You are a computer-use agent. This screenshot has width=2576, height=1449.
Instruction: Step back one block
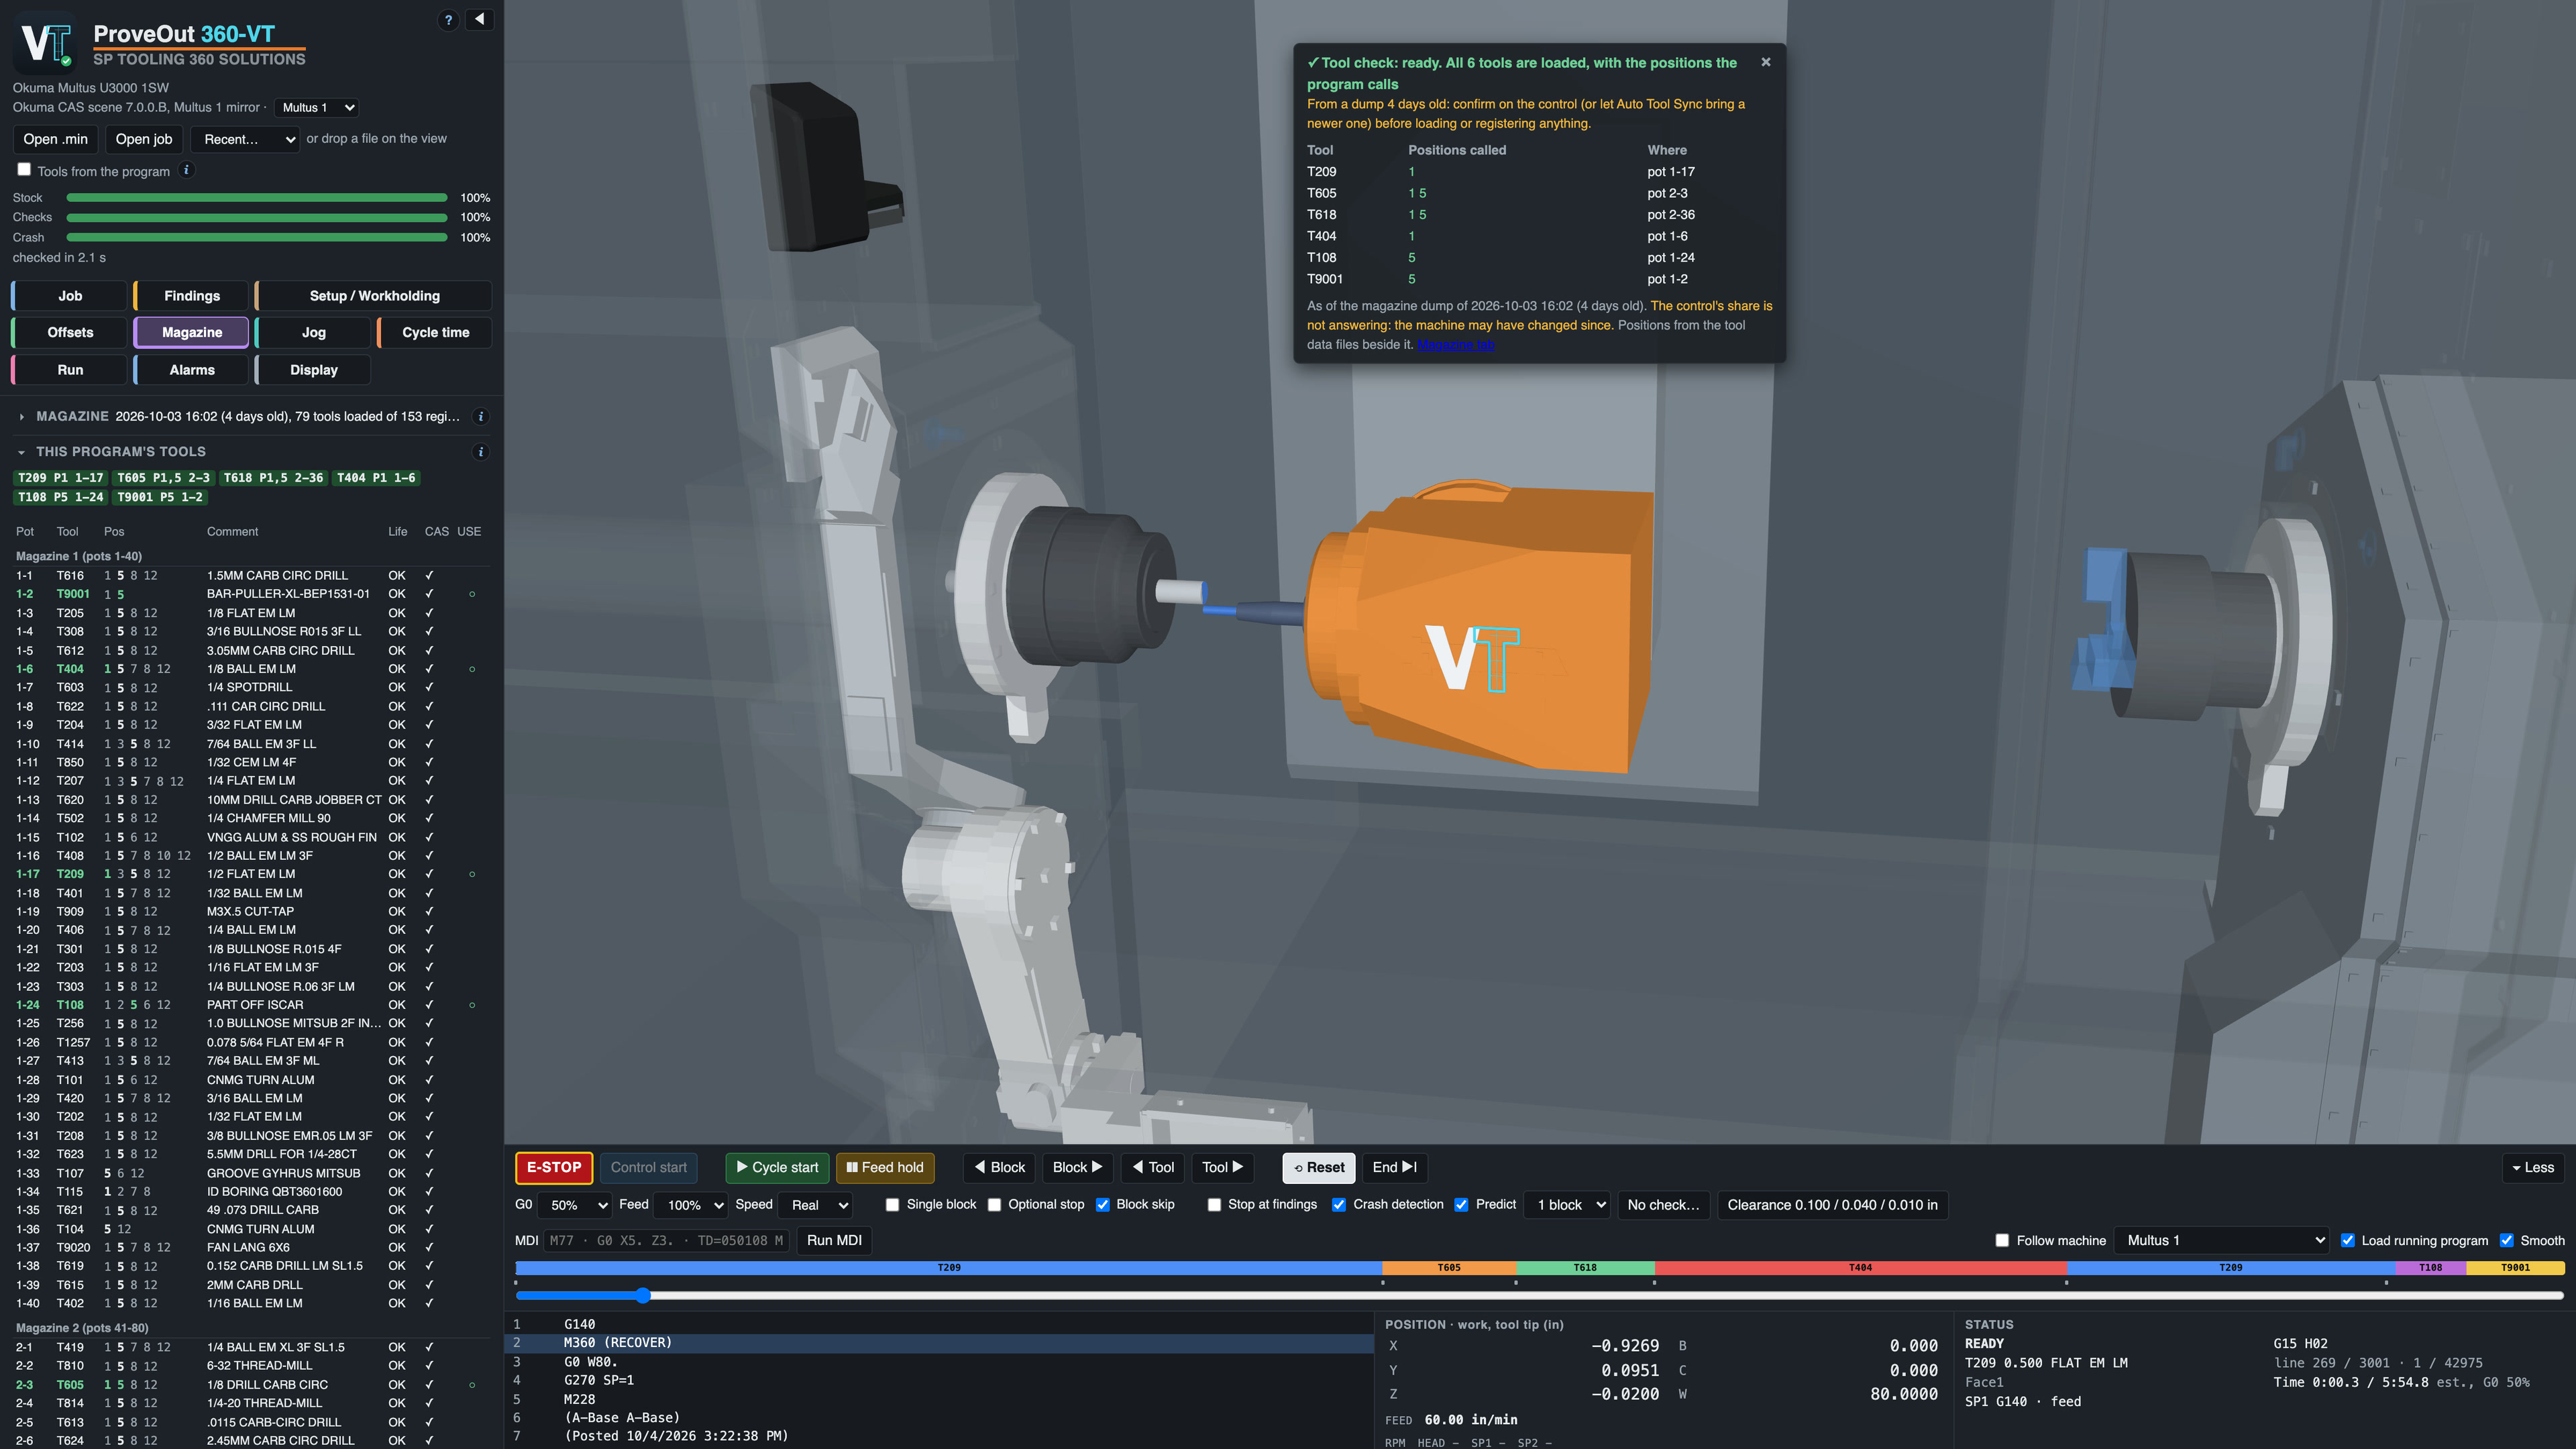coord(1000,1167)
